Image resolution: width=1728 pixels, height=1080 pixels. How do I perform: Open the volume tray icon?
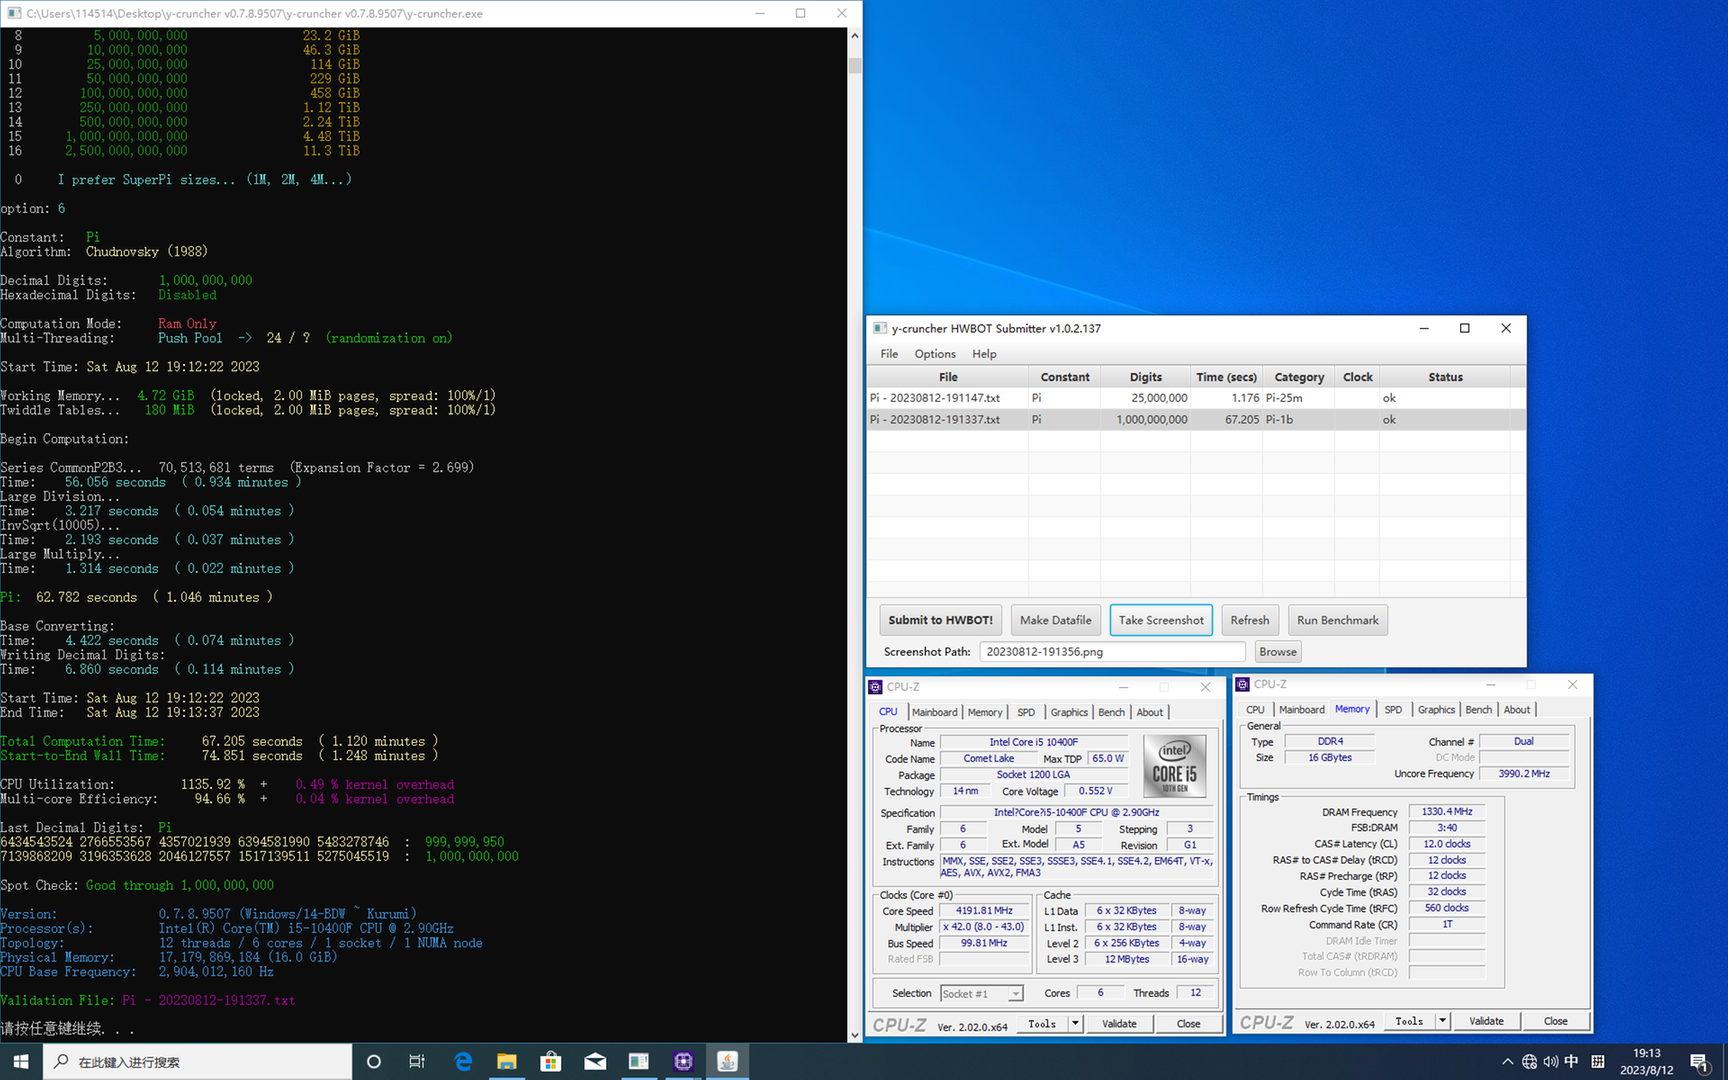click(x=1550, y=1062)
